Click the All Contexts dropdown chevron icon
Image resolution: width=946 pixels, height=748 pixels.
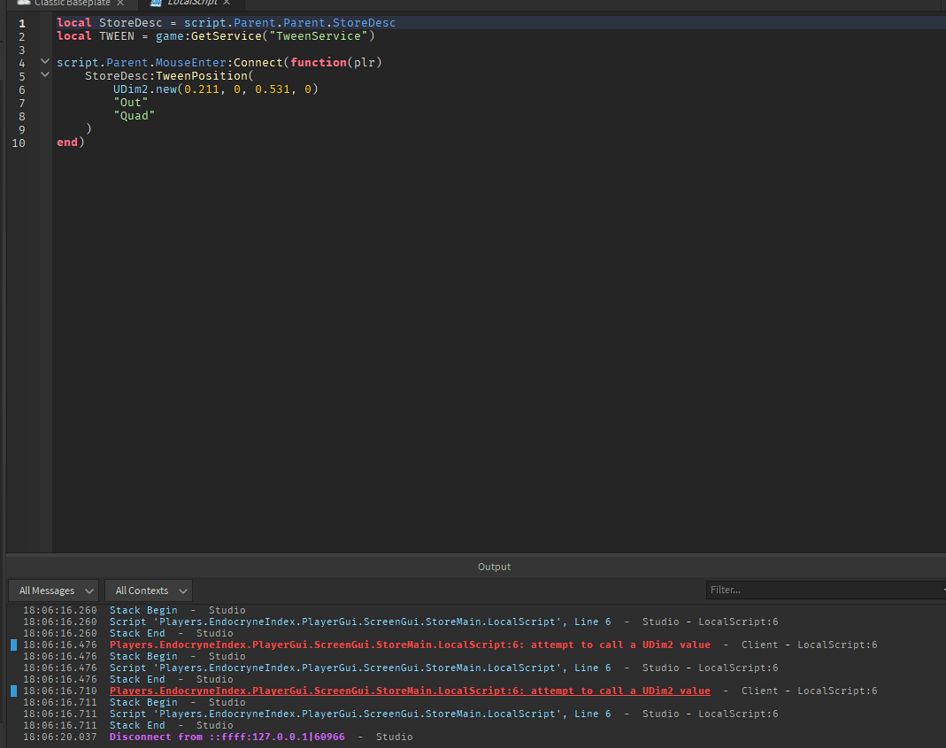182,590
